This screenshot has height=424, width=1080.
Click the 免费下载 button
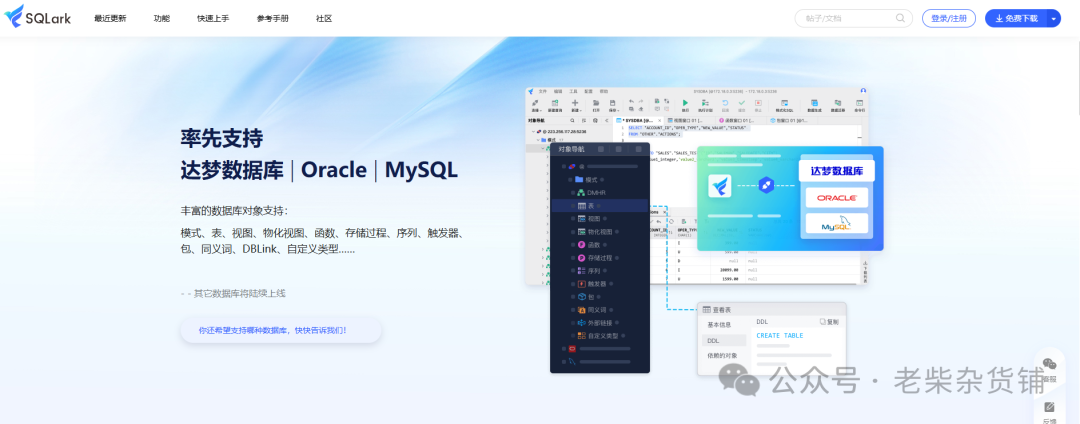[1016, 19]
